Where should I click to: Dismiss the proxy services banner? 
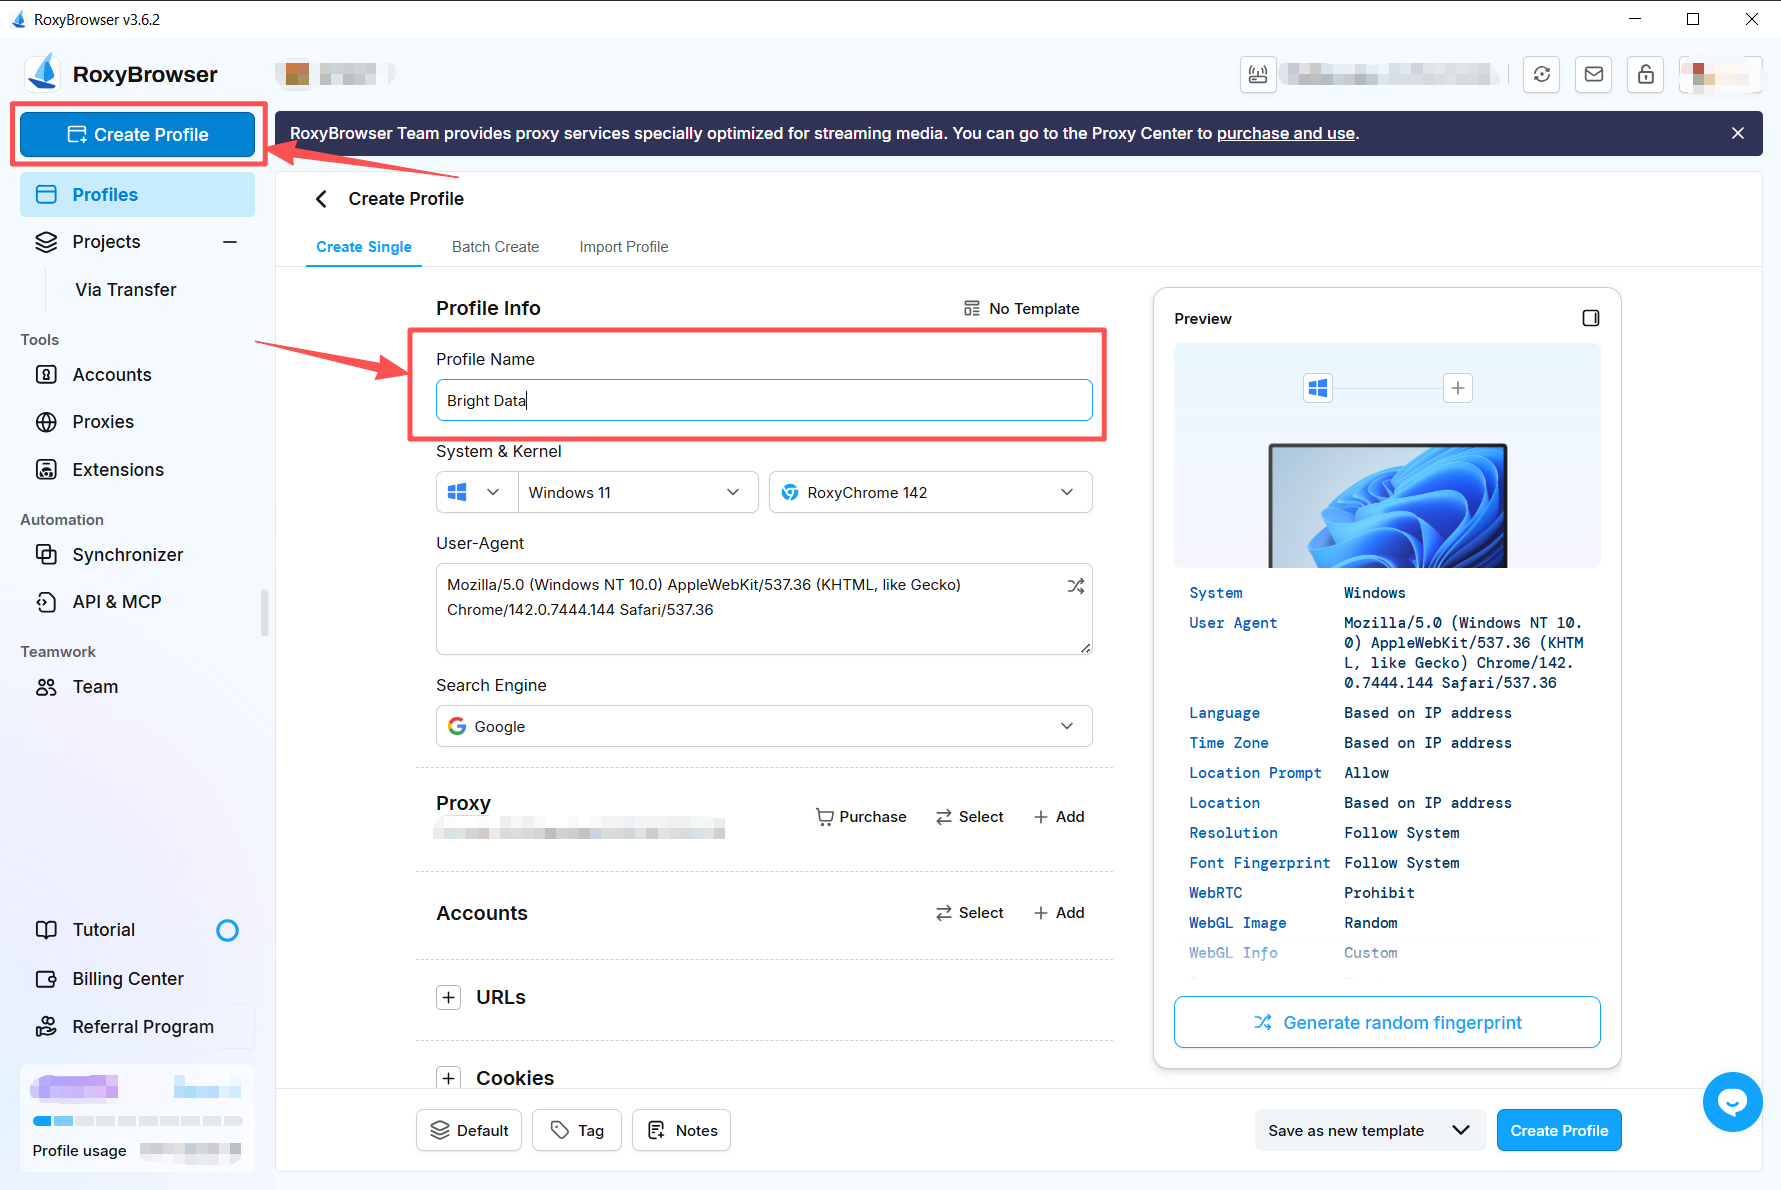1738,133
